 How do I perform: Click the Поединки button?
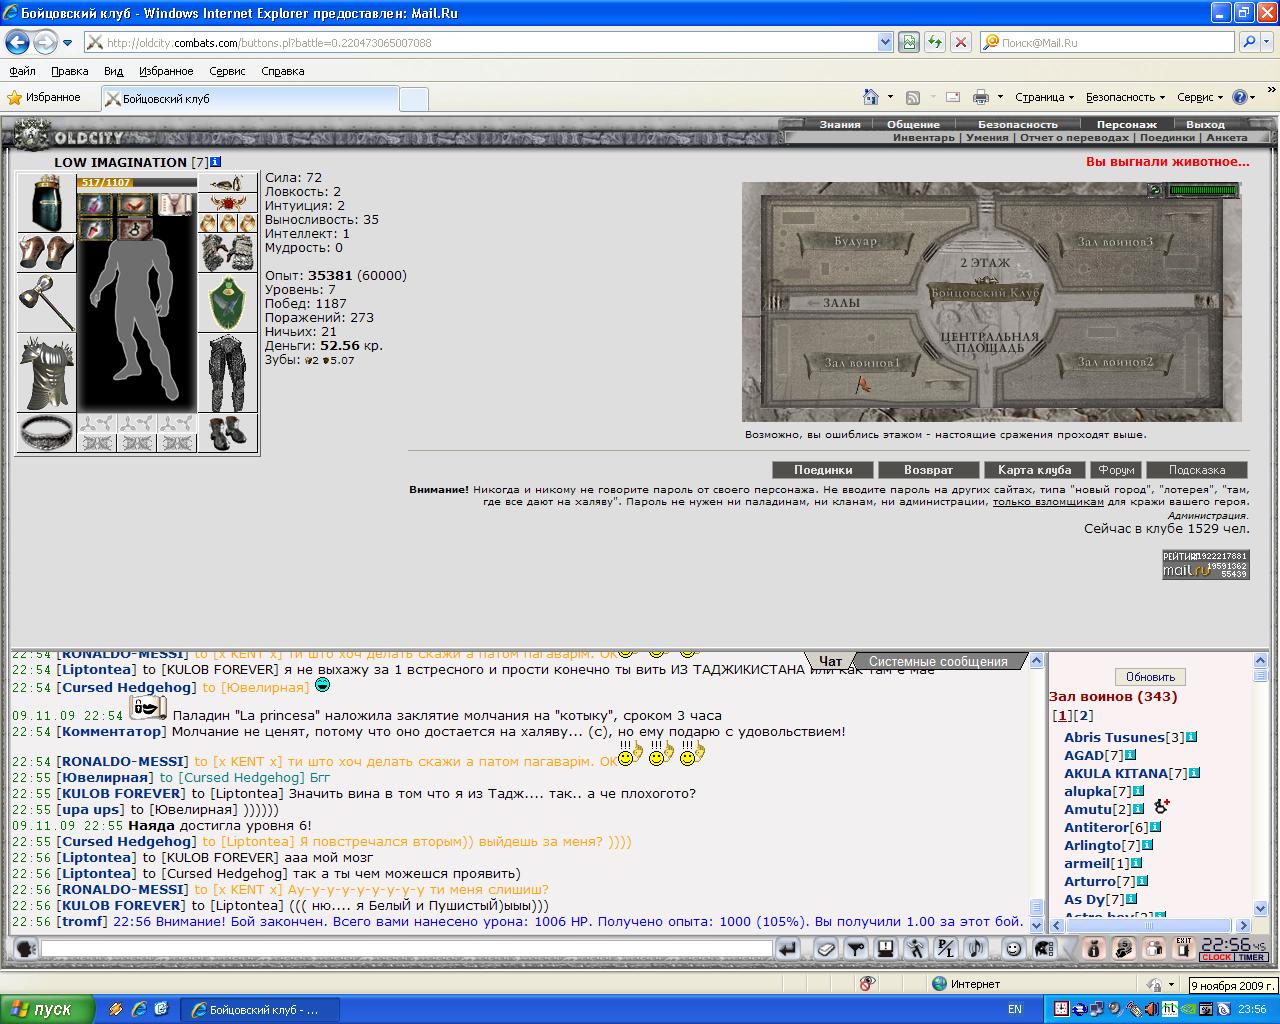pos(823,470)
